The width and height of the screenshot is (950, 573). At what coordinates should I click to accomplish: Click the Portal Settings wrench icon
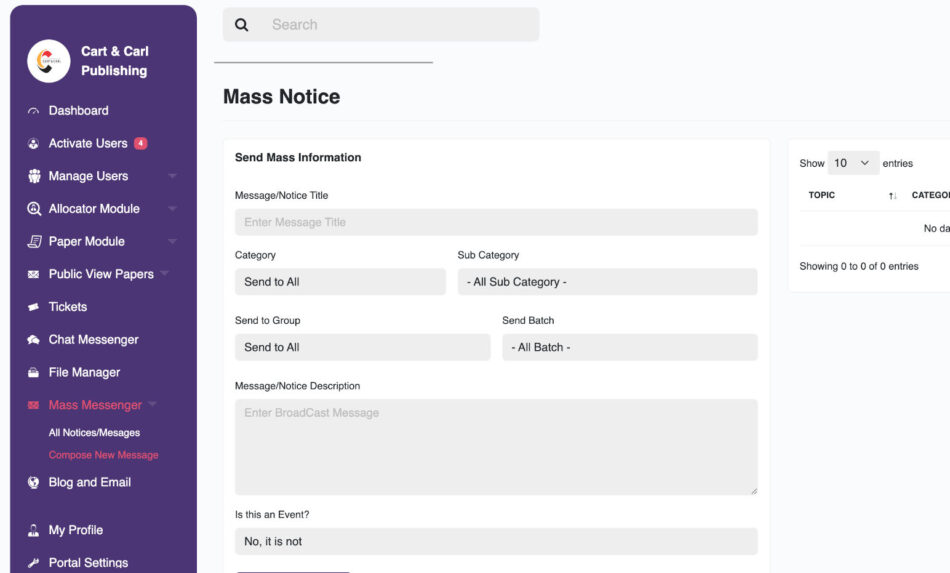(33, 563)
